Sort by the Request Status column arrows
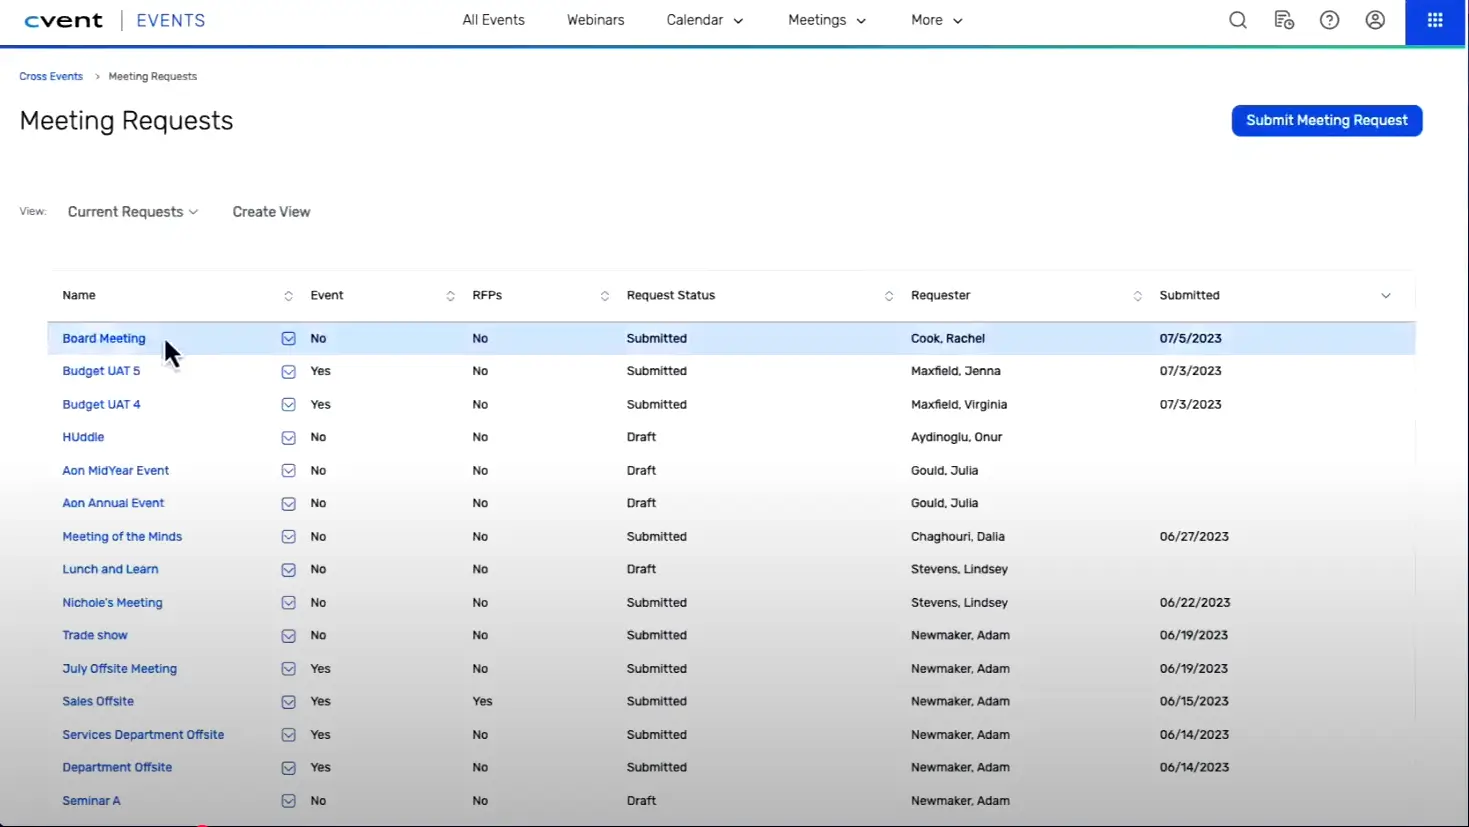The height and width of the screenshot is (827, 1469). point(889,296)
